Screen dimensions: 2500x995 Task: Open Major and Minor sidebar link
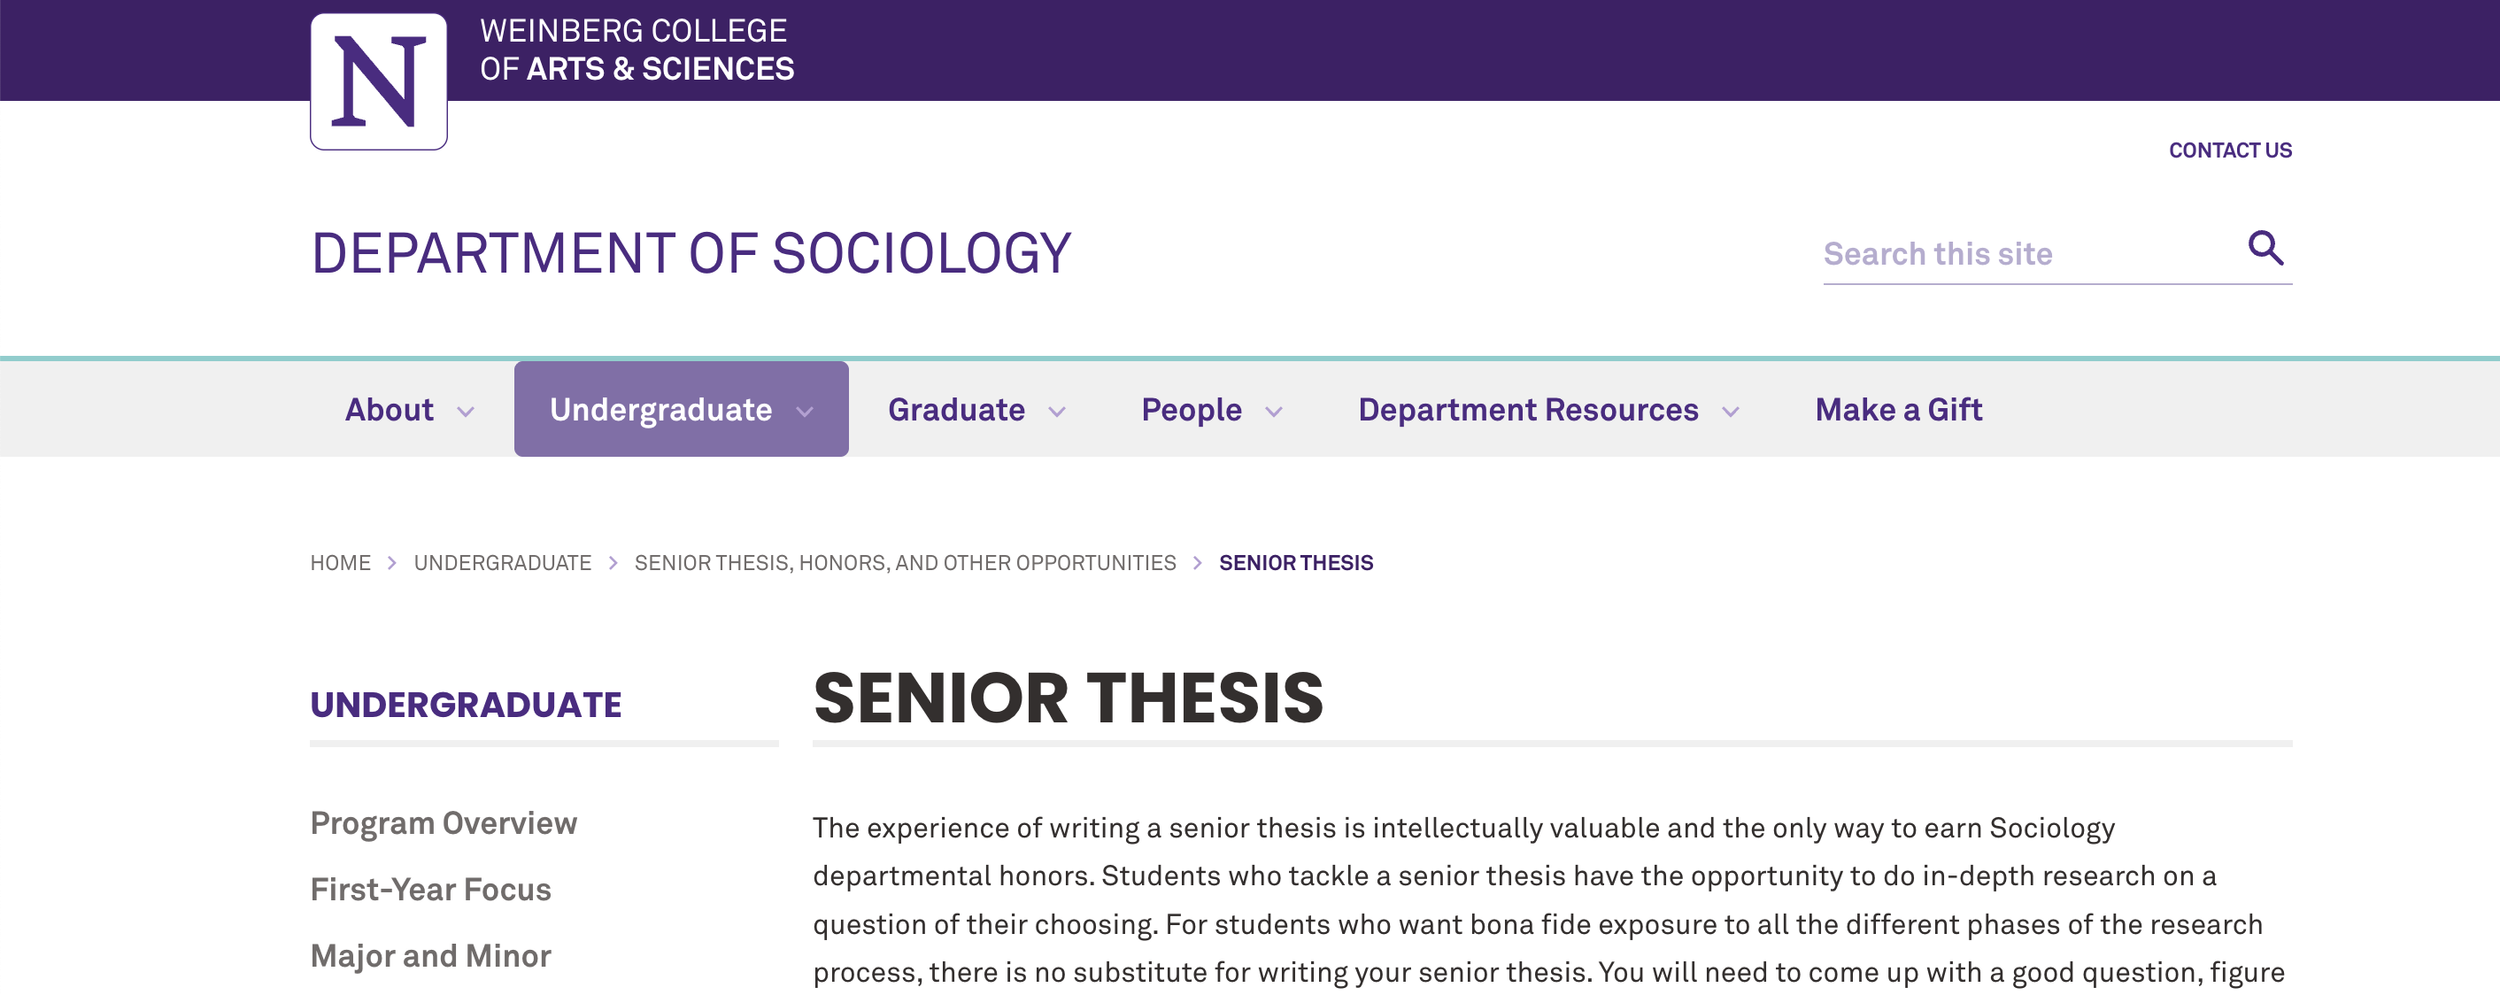pyautogui.click(x=430, y=956)
